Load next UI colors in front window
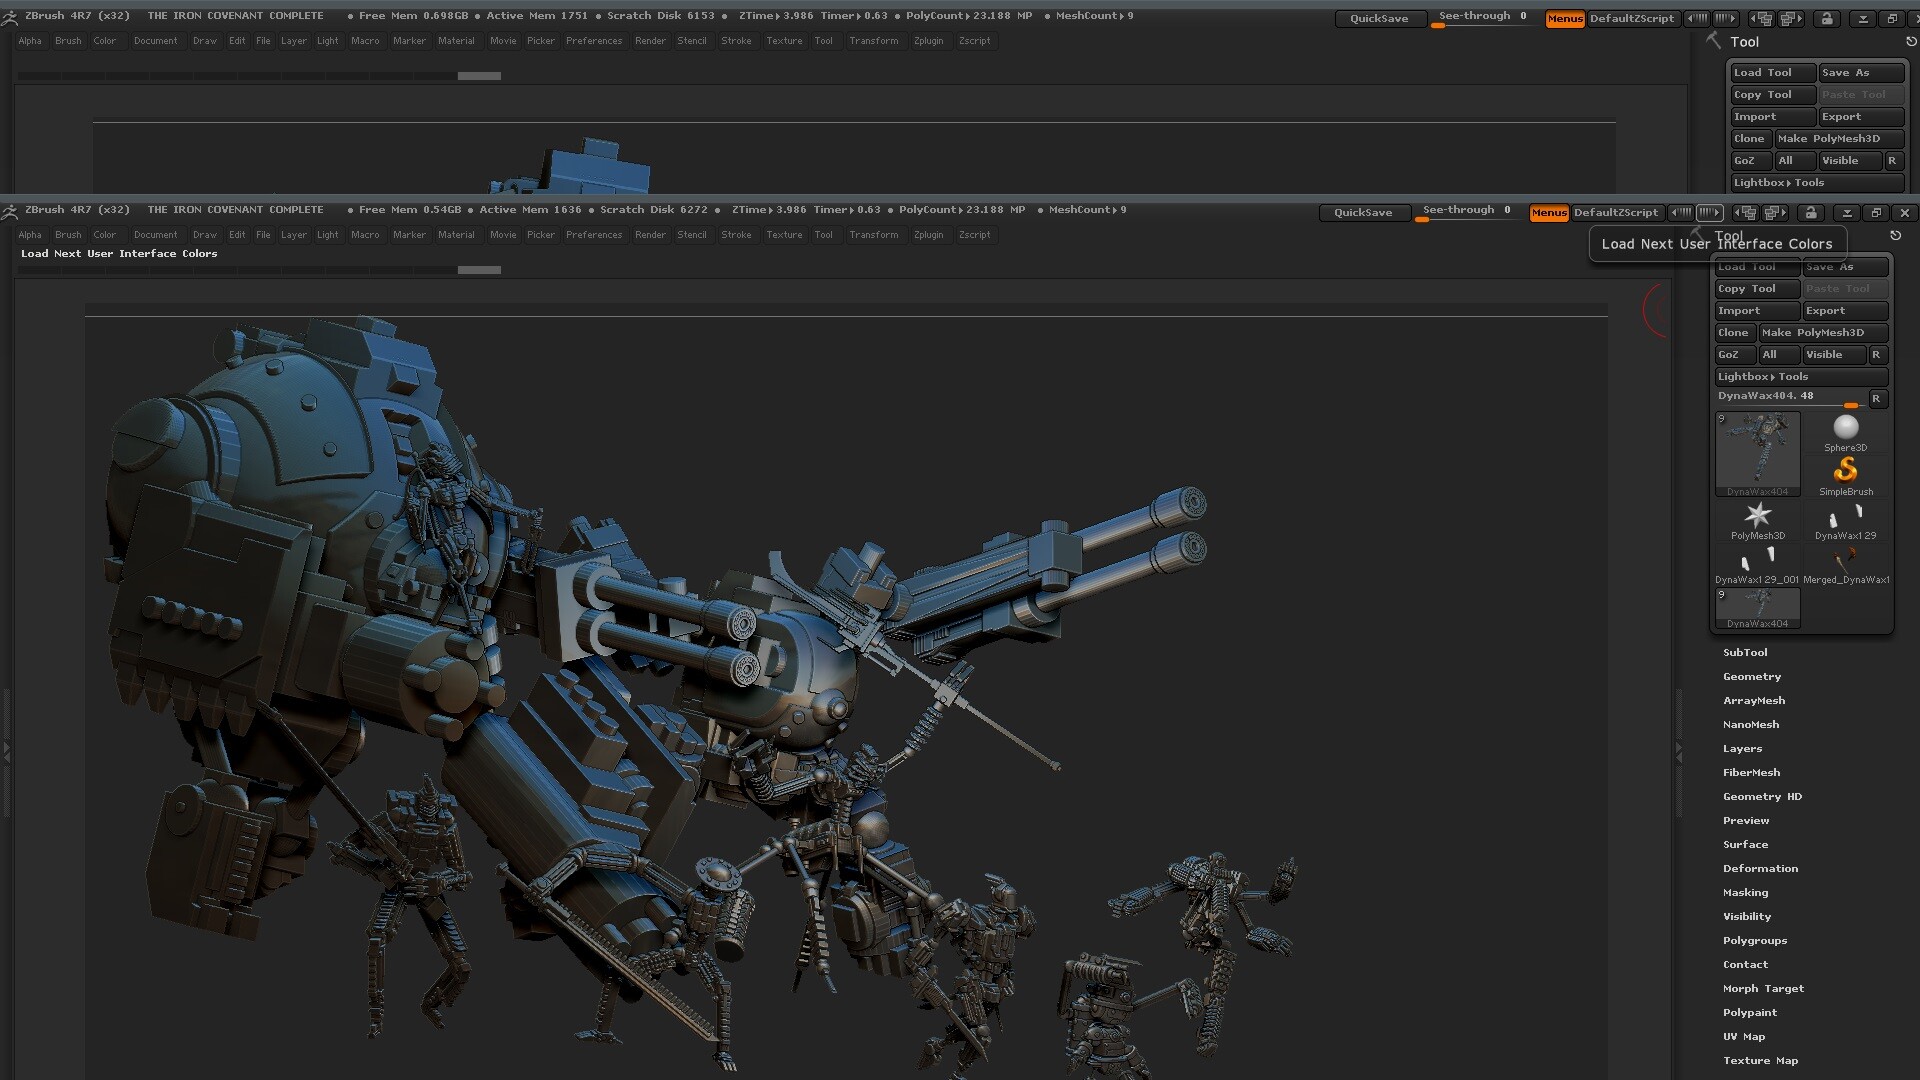 (1710, 213)
